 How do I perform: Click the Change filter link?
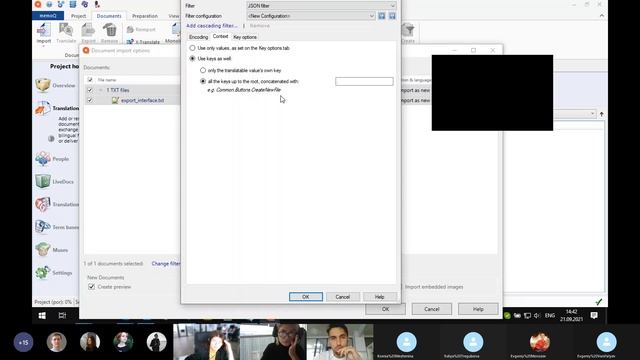tap(166, 264)
